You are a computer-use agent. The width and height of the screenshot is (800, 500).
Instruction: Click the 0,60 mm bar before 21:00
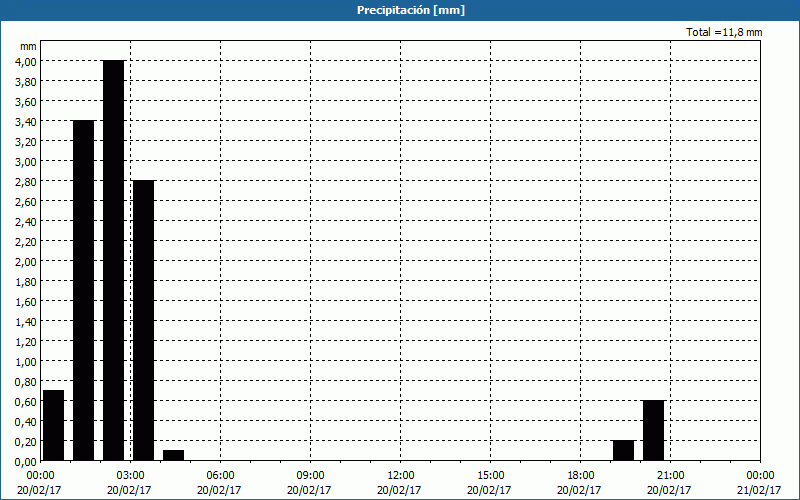[654, 431]
